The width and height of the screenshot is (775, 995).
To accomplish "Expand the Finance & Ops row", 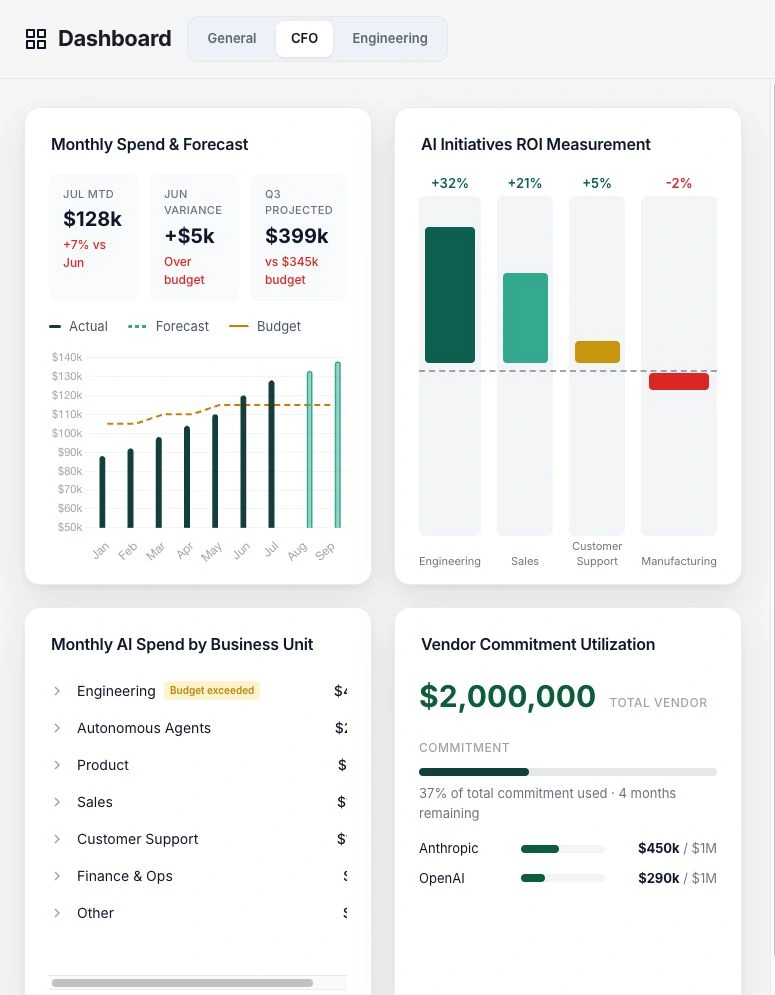I will pyautogui.click(x=57, y=876).
